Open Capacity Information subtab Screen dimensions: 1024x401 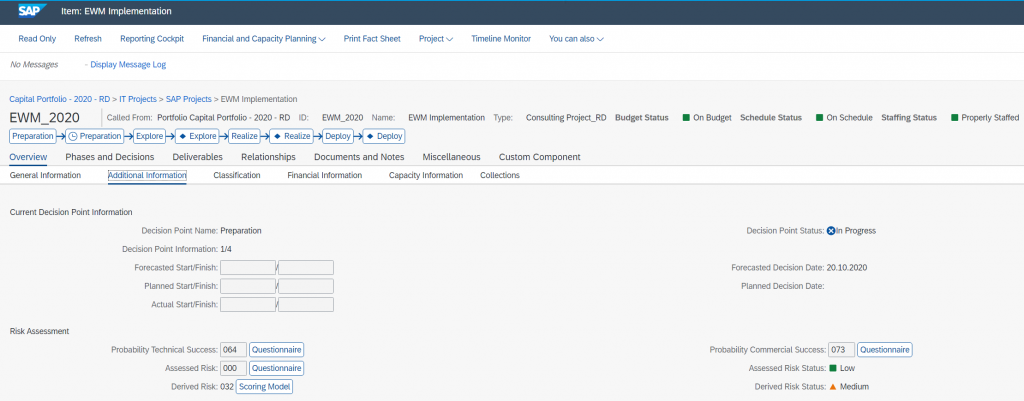426,175
